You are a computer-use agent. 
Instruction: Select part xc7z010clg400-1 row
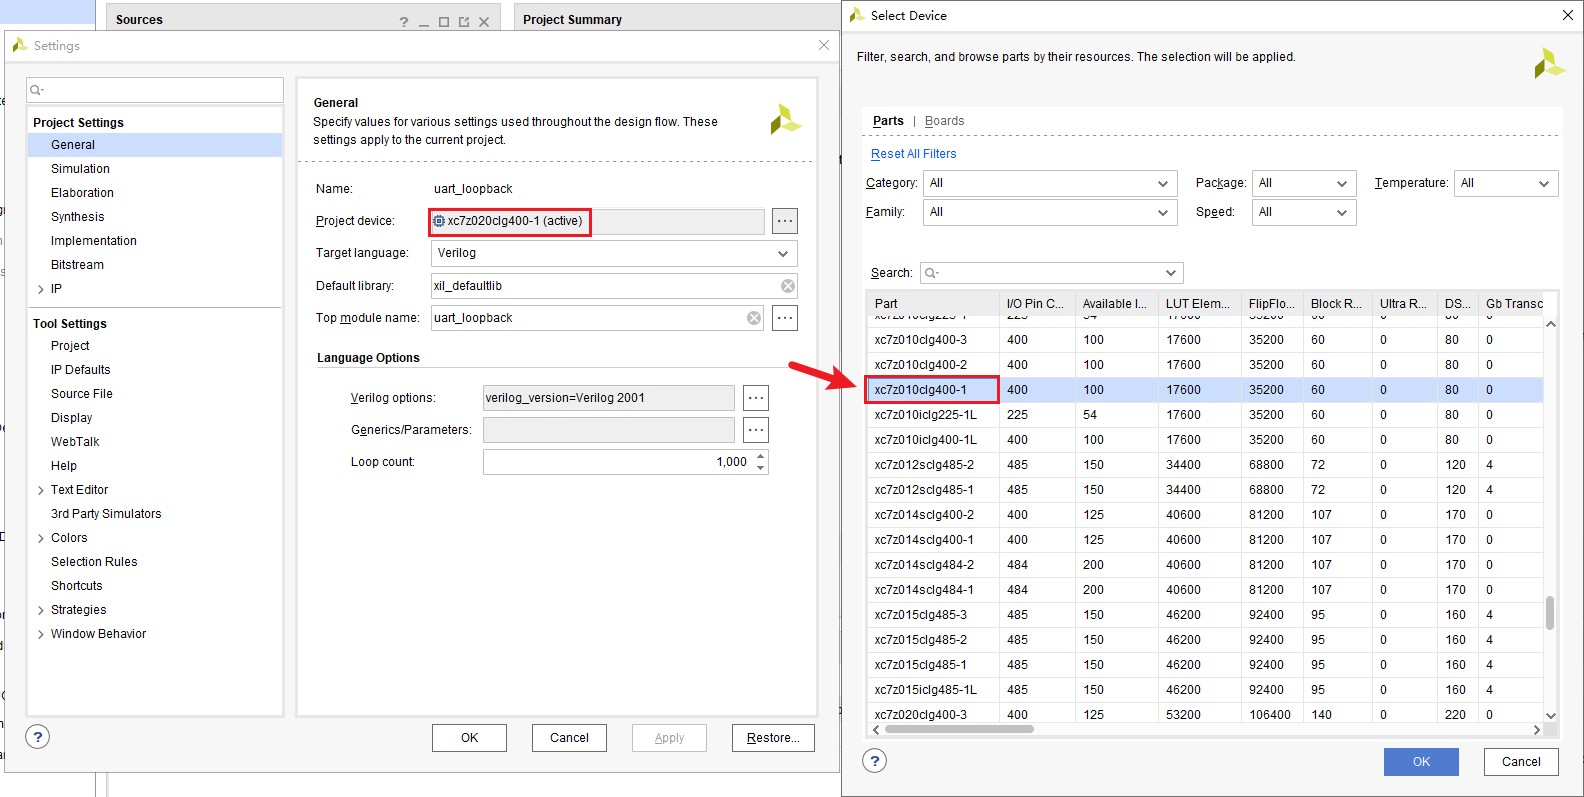(x=1204, y=390)
